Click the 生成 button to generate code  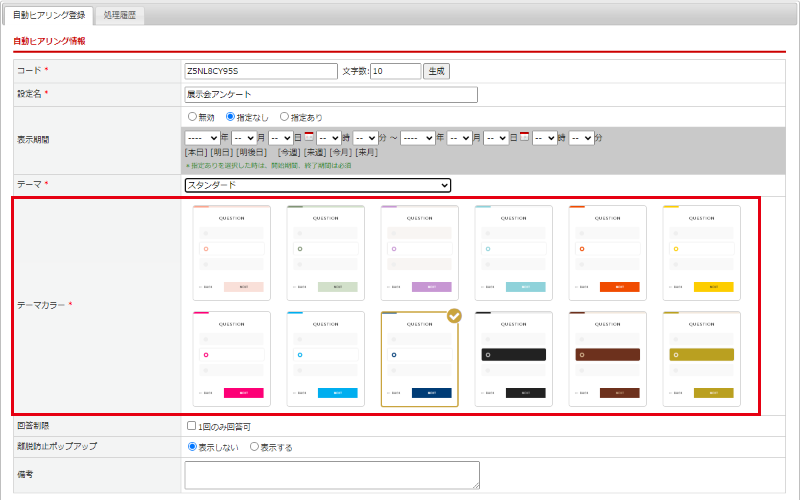(437, 71)
